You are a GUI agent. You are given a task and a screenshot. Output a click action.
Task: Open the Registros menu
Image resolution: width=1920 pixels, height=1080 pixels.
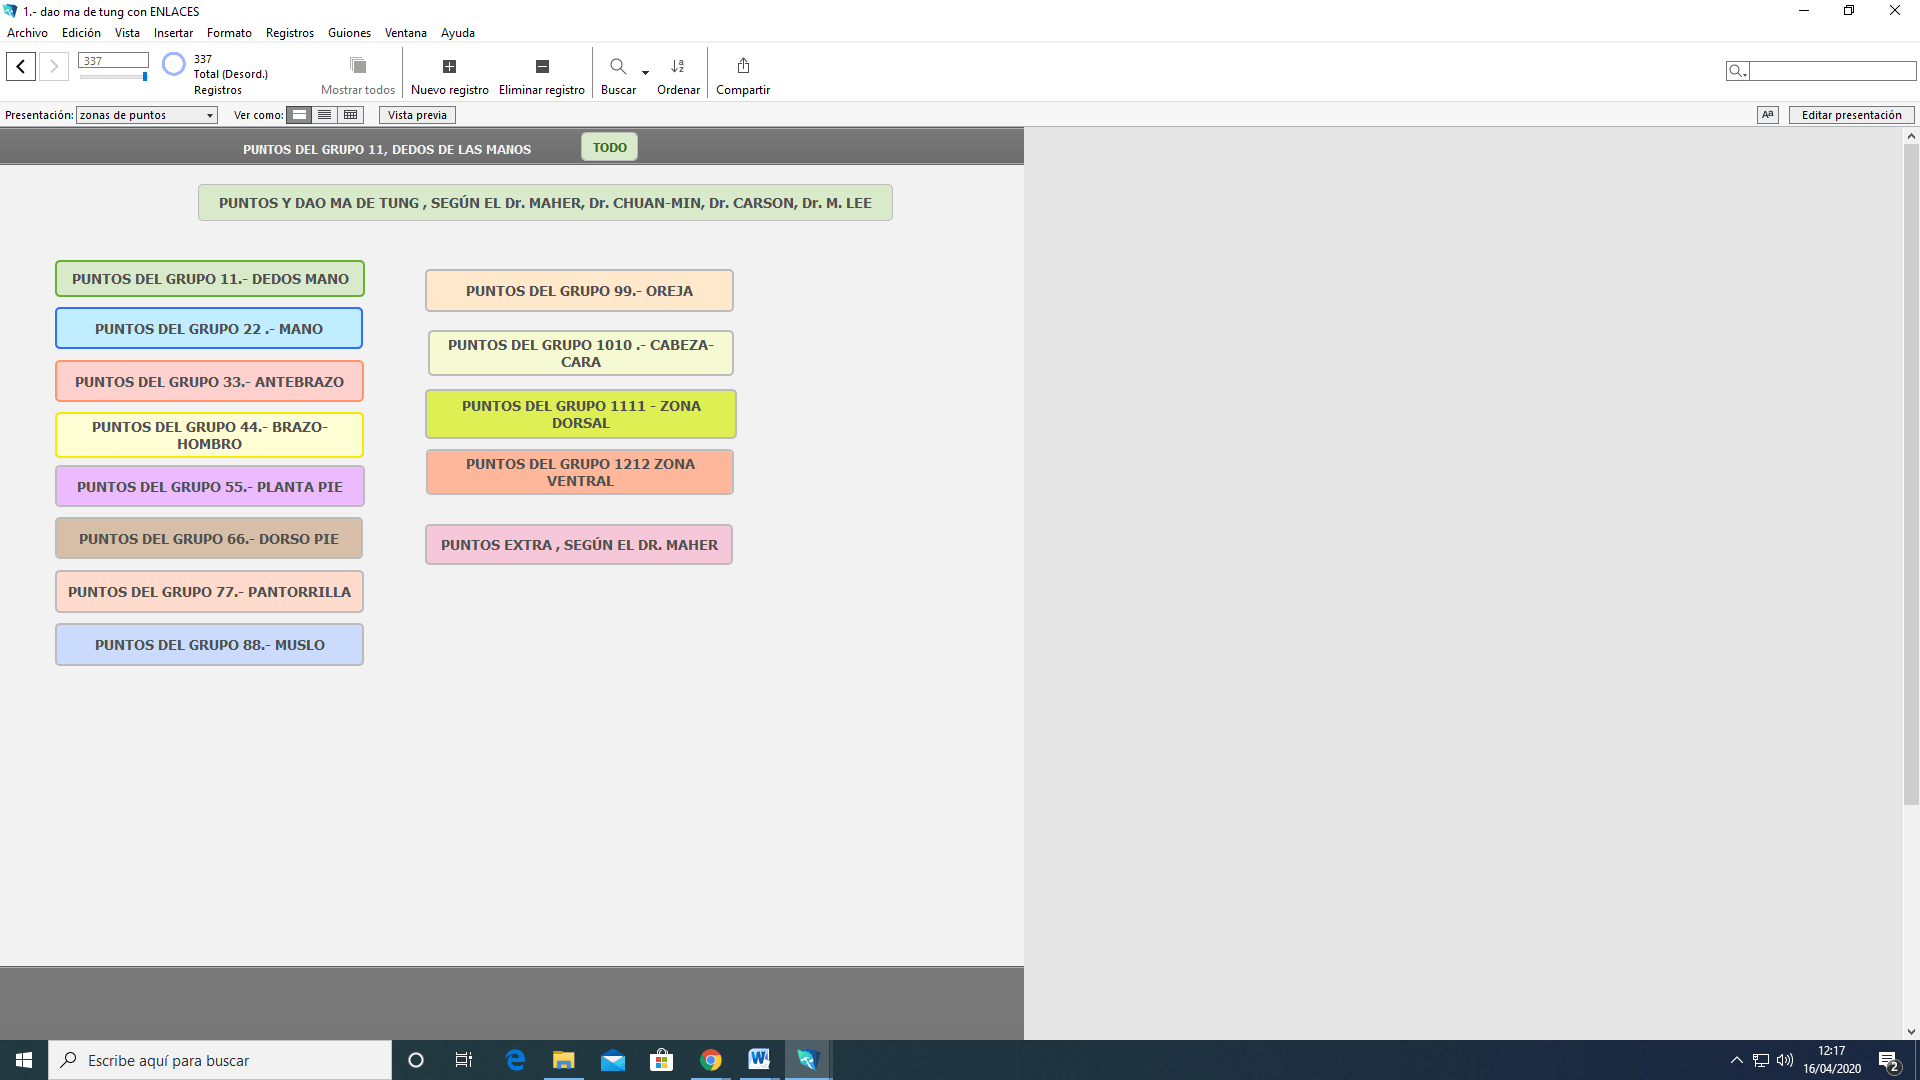pos(289,33)
